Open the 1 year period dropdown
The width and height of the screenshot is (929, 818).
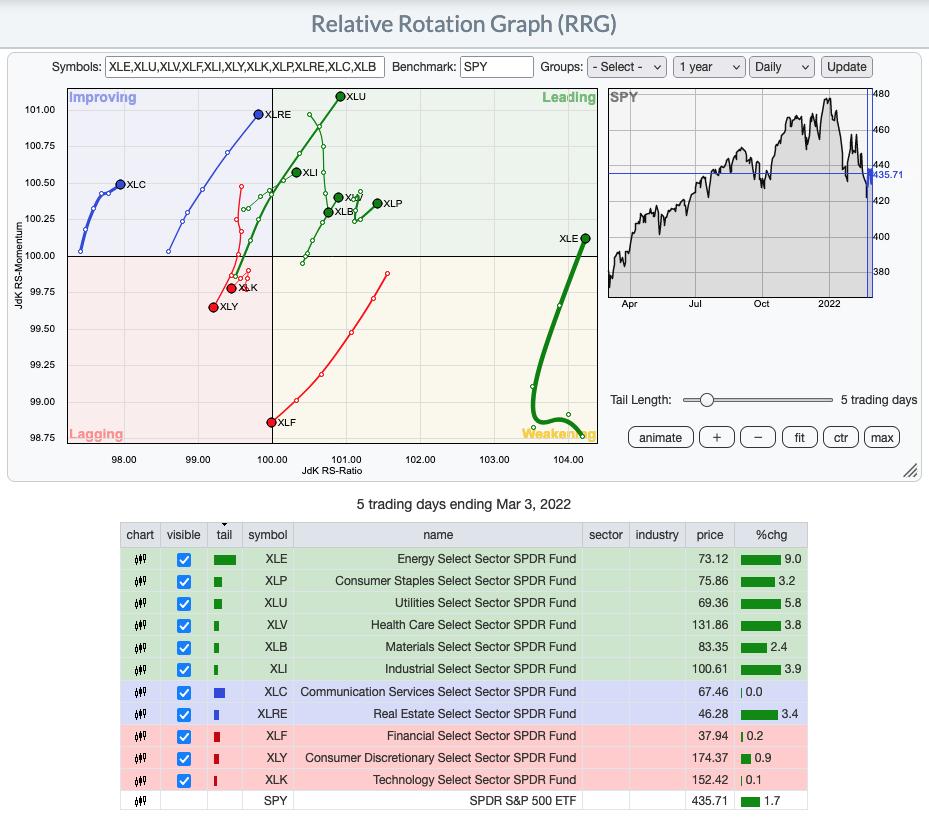click(x=709, y=67)
